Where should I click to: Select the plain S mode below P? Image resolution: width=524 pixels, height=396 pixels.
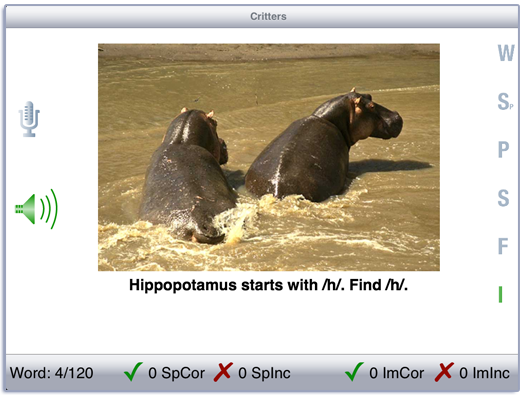coord(503,198)
